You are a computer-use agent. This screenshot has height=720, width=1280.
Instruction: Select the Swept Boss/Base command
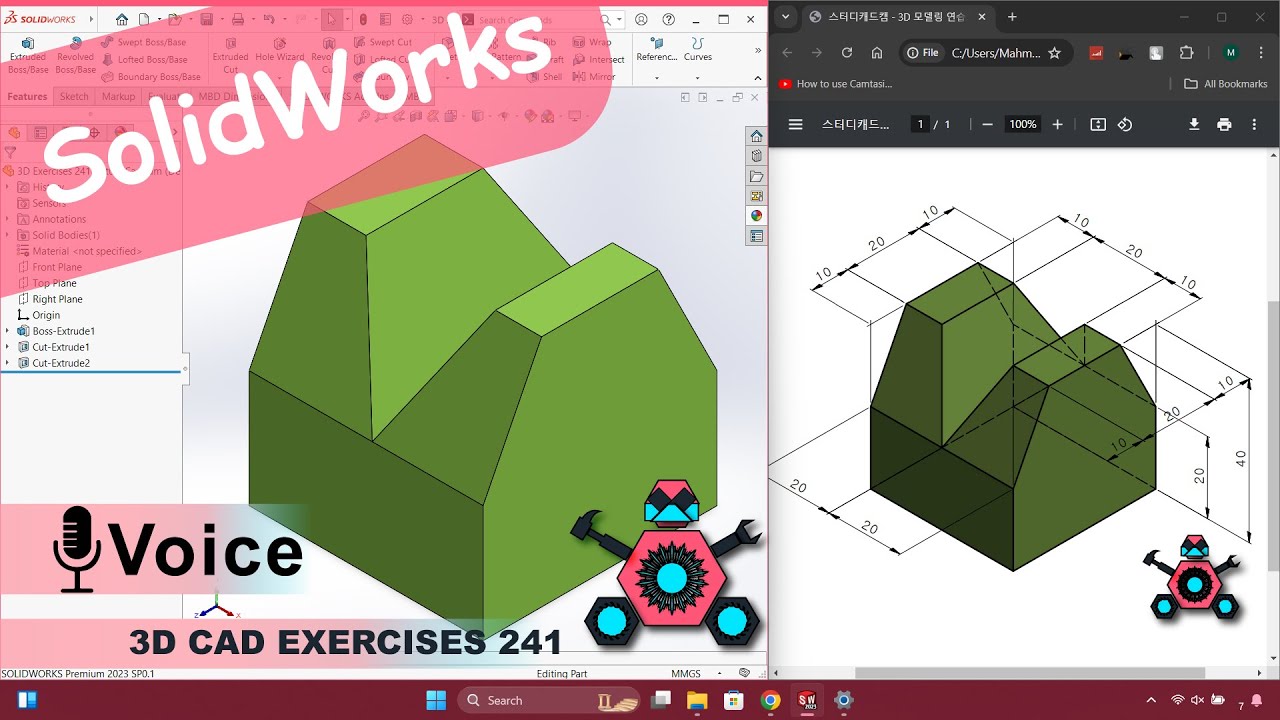[x=143, y=42]
